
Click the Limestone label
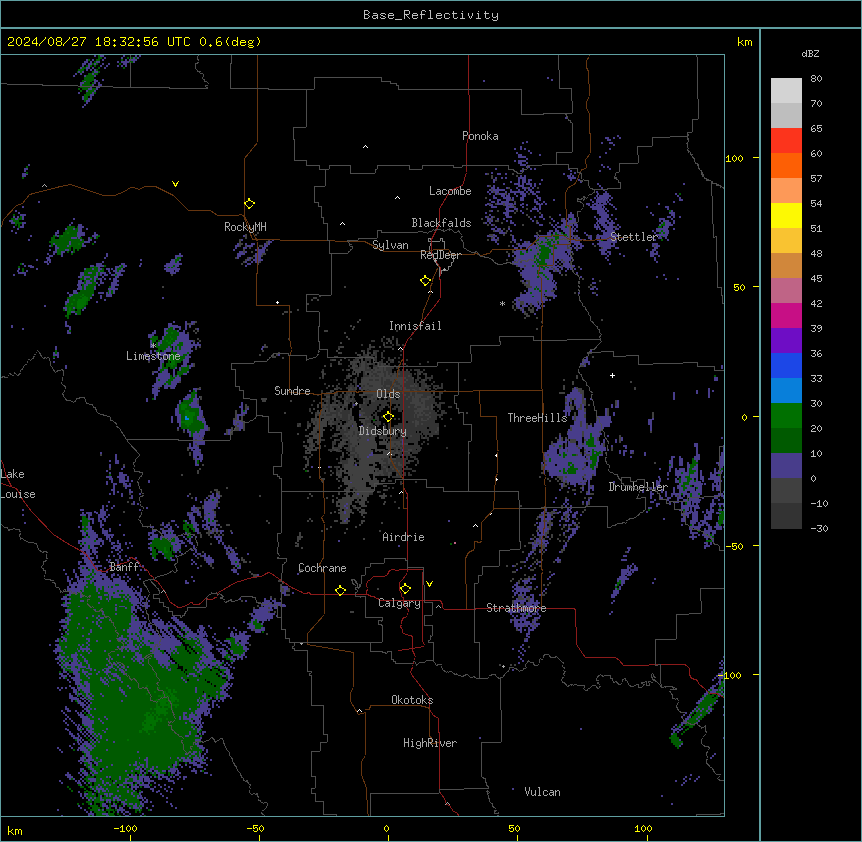tap(153, 356)
